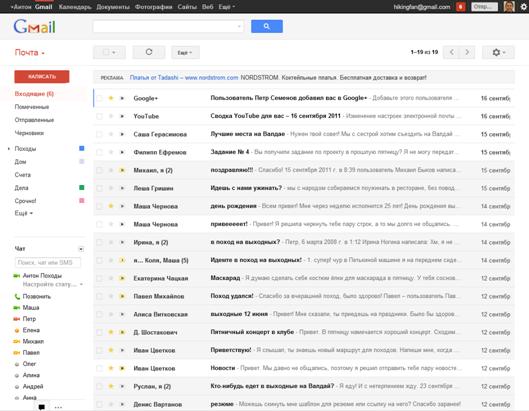Screen dimensions: 529x411
Task: Open the Отправленные folder
Action: coord(34,120)
